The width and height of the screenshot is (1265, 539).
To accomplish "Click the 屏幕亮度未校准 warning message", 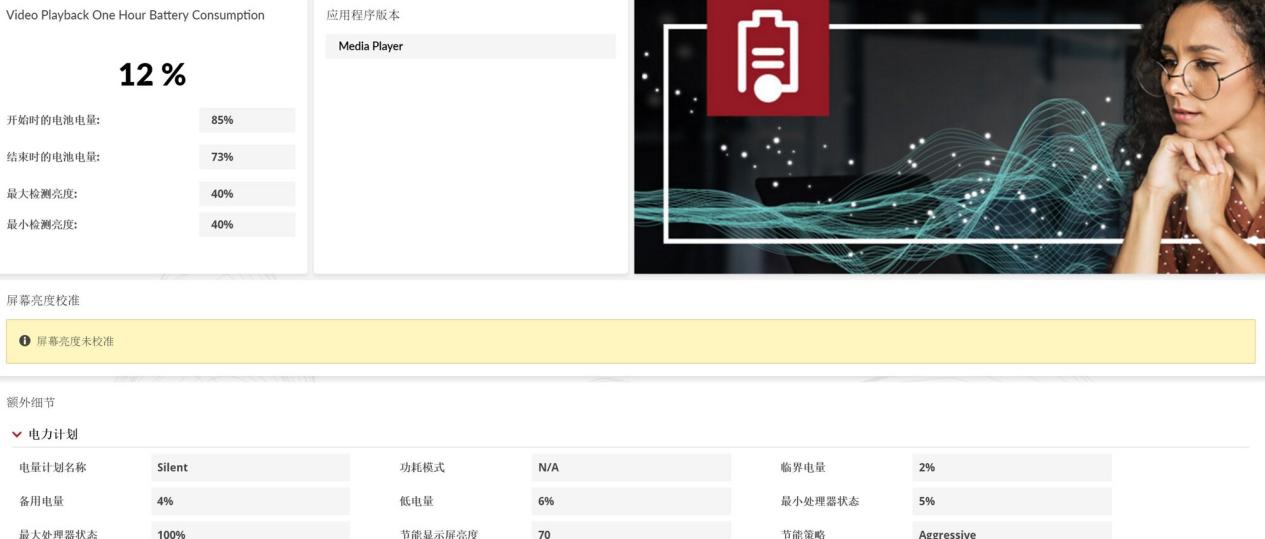I will click(75, 341).
